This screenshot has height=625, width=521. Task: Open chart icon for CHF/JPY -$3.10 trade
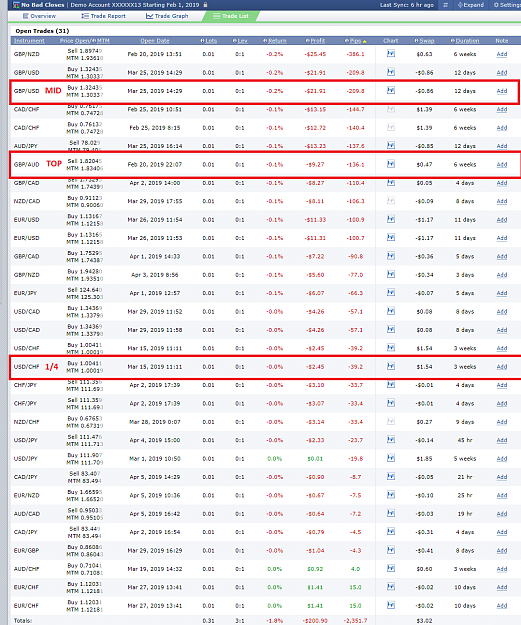391,385
